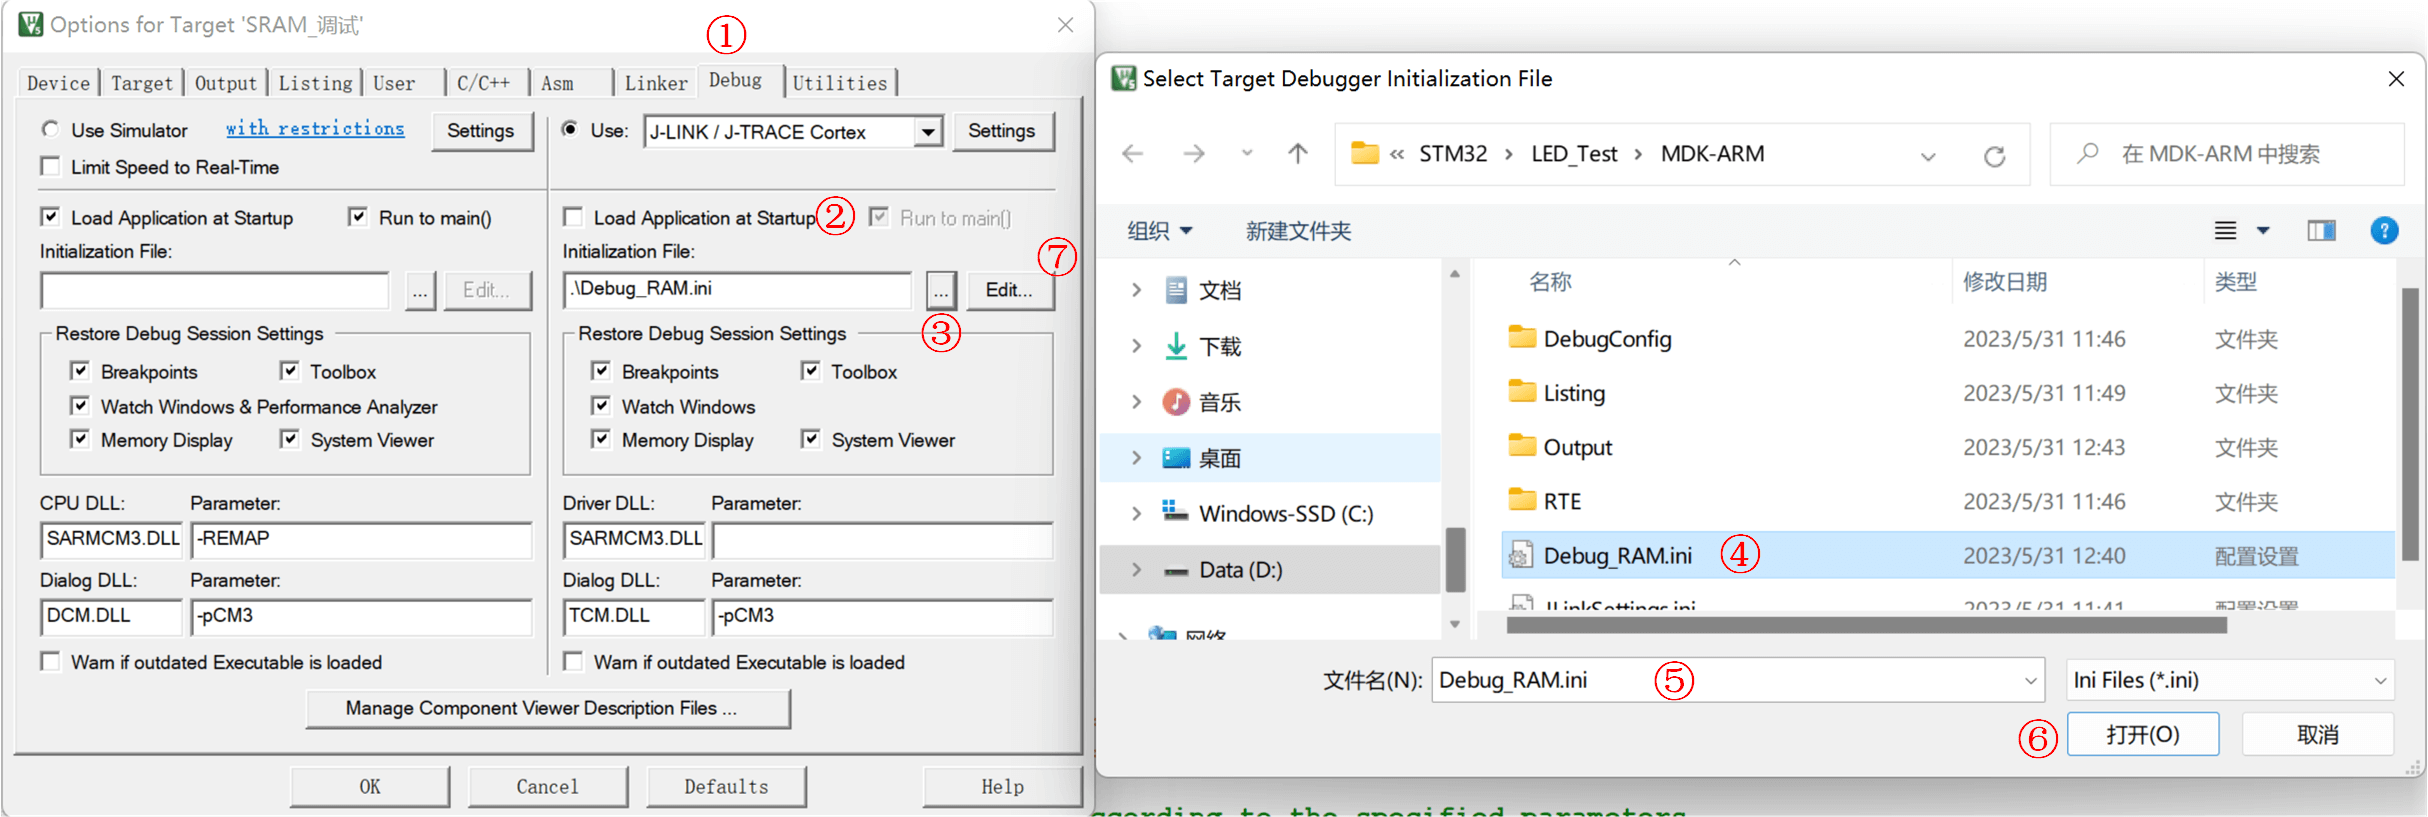Viewport: 2428px width, 817px height.
Task: Click the back arrow in file dialog
Action: tap(1132, 154)
